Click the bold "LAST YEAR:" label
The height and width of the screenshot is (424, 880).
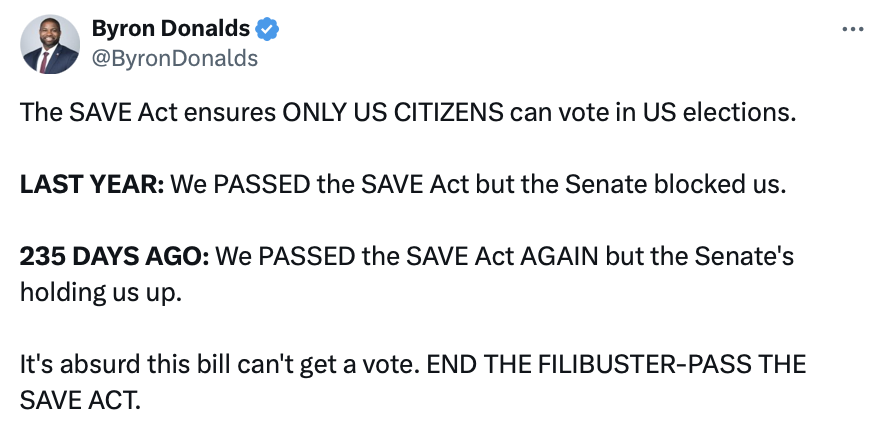pos(91,184)
